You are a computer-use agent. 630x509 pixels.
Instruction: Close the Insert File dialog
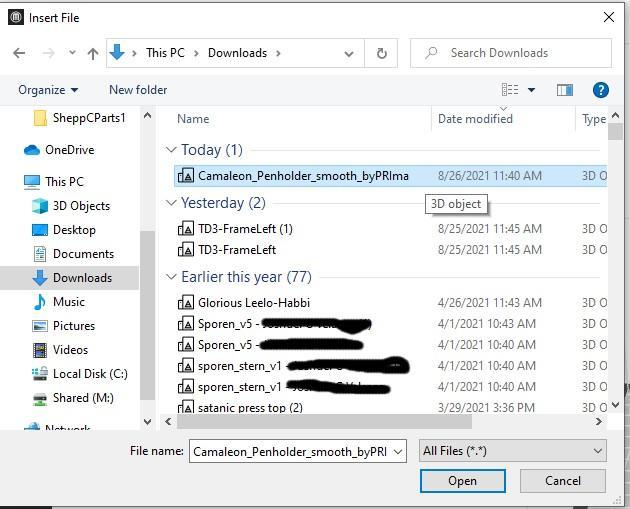(x=609, y=17)
